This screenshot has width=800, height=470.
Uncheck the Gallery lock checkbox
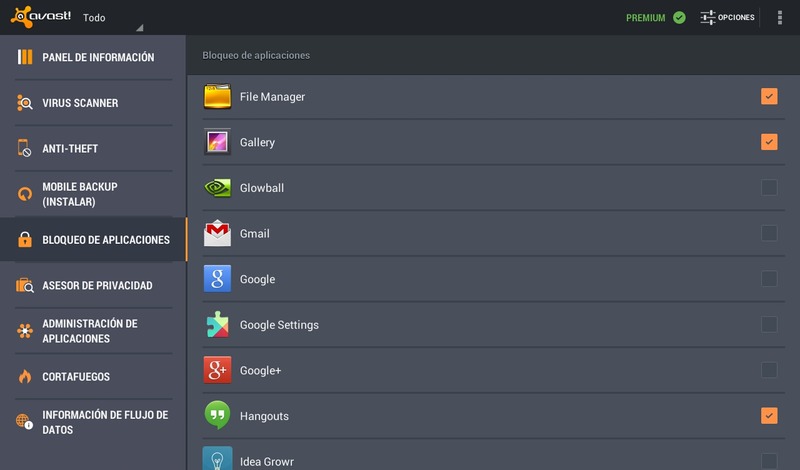[x=769, y=142]
